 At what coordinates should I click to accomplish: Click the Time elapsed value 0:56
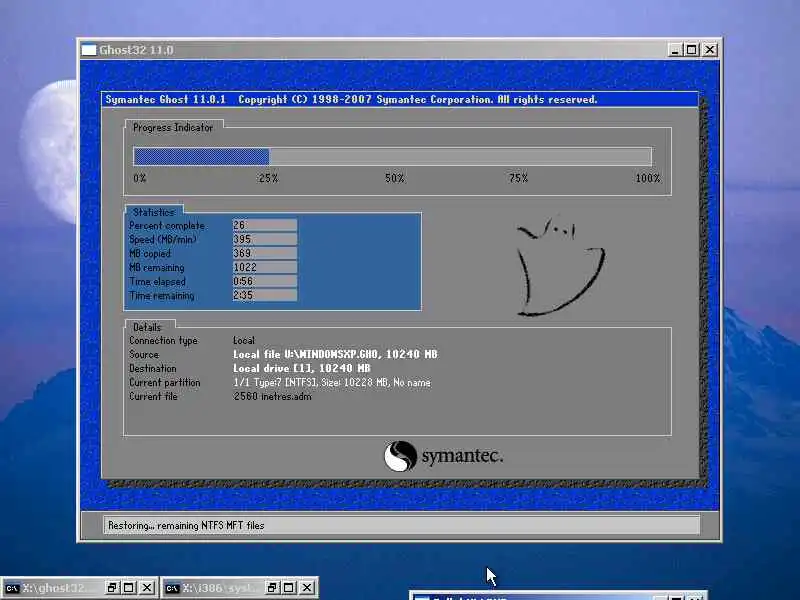(264, 281)
